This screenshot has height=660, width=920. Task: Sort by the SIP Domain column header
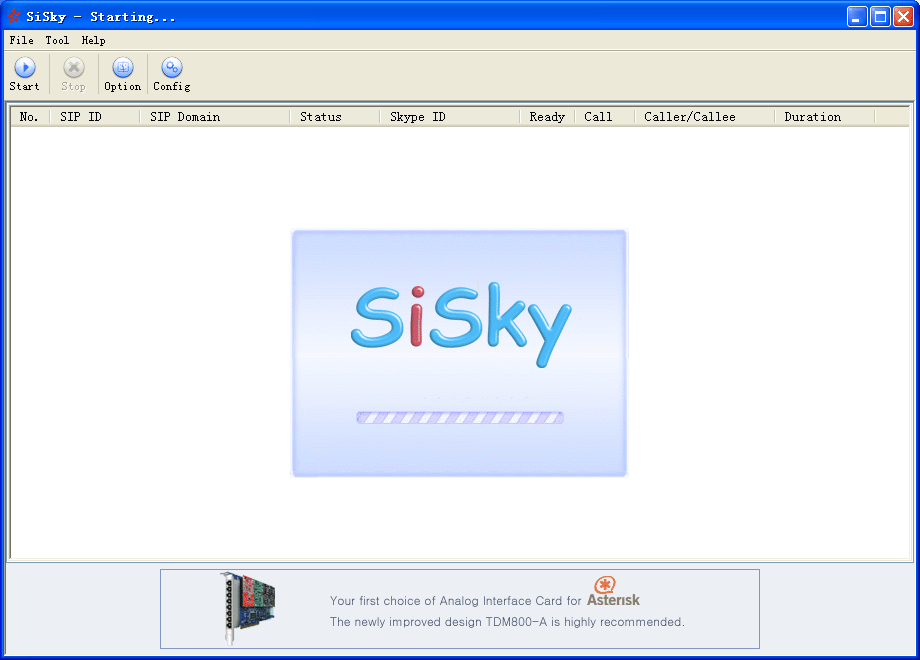[215, 117]
